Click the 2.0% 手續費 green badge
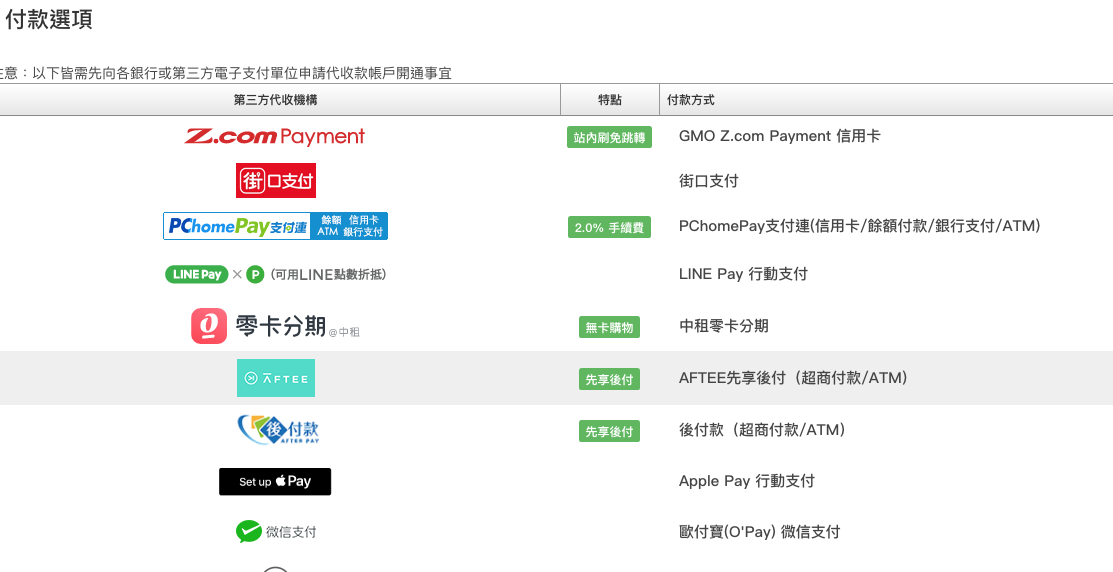 coord(609,227)
